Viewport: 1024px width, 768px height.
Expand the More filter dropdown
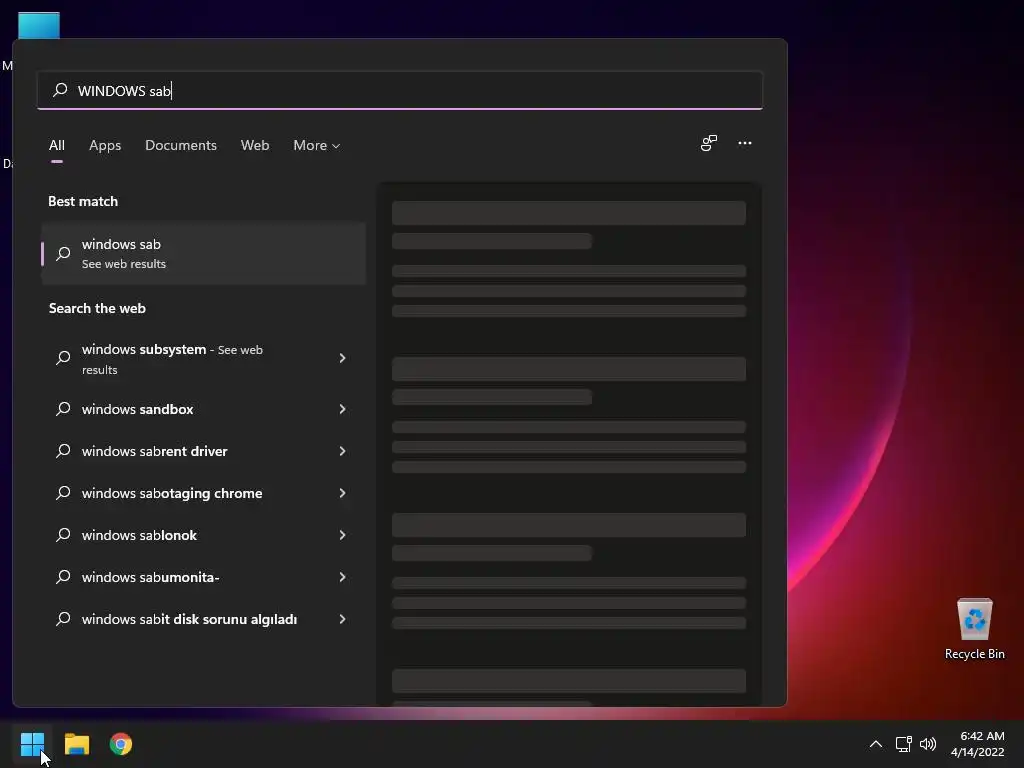317,145
